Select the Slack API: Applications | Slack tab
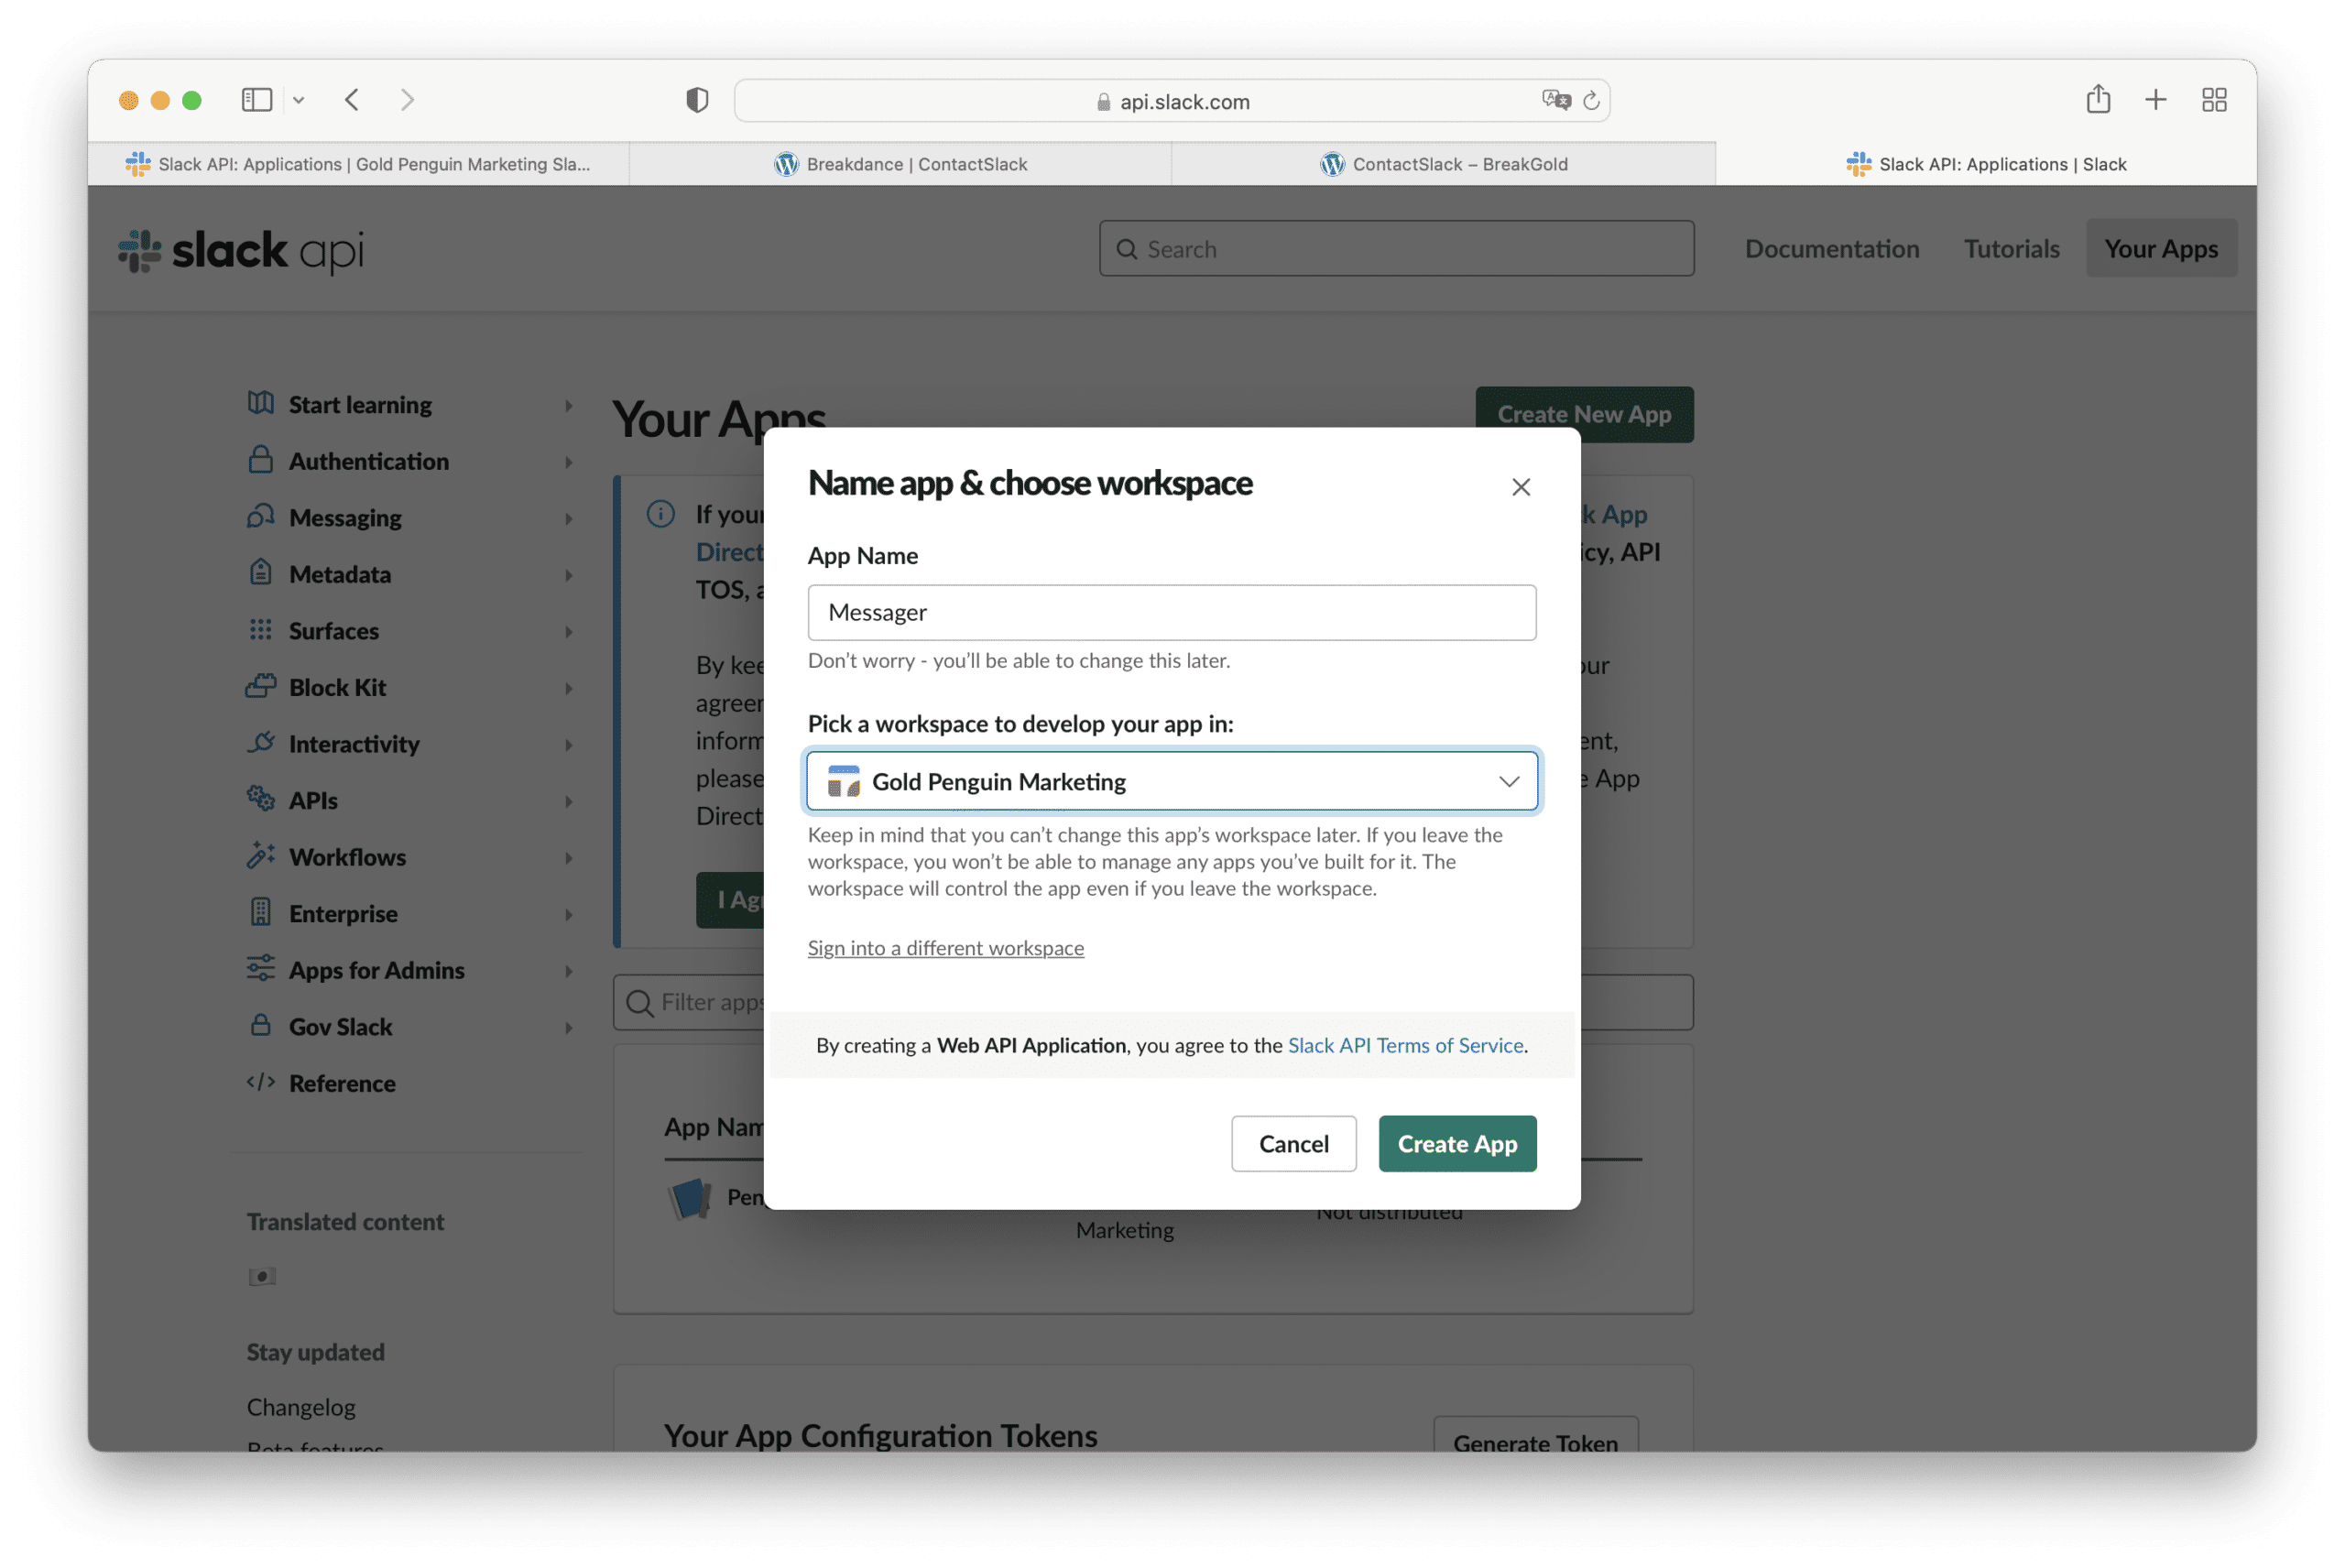The height and width of the screenshot is (1568, 2345). click(1985, 164)
